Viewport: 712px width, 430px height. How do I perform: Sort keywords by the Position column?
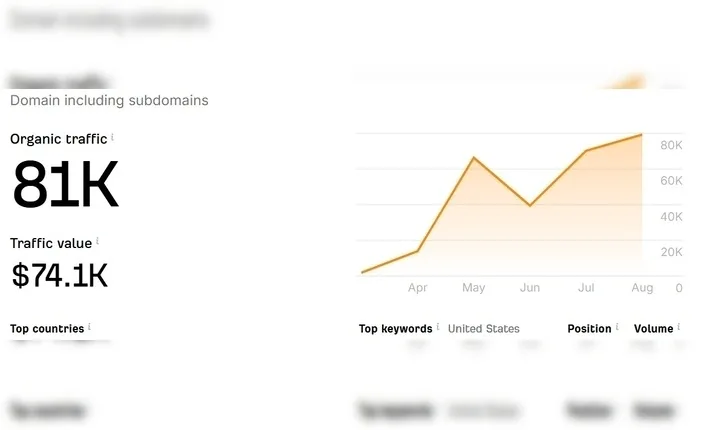tap(589, 328)
